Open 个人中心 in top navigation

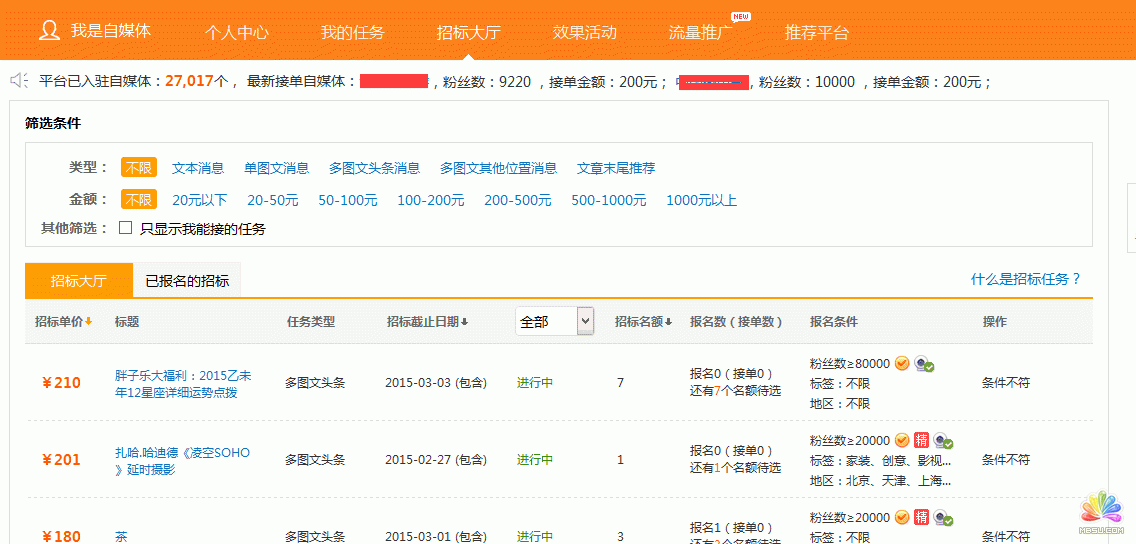pos(237,32)
